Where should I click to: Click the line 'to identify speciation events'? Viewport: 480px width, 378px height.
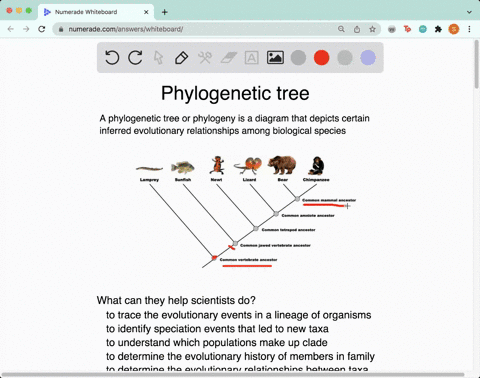(x=217, y=329)
